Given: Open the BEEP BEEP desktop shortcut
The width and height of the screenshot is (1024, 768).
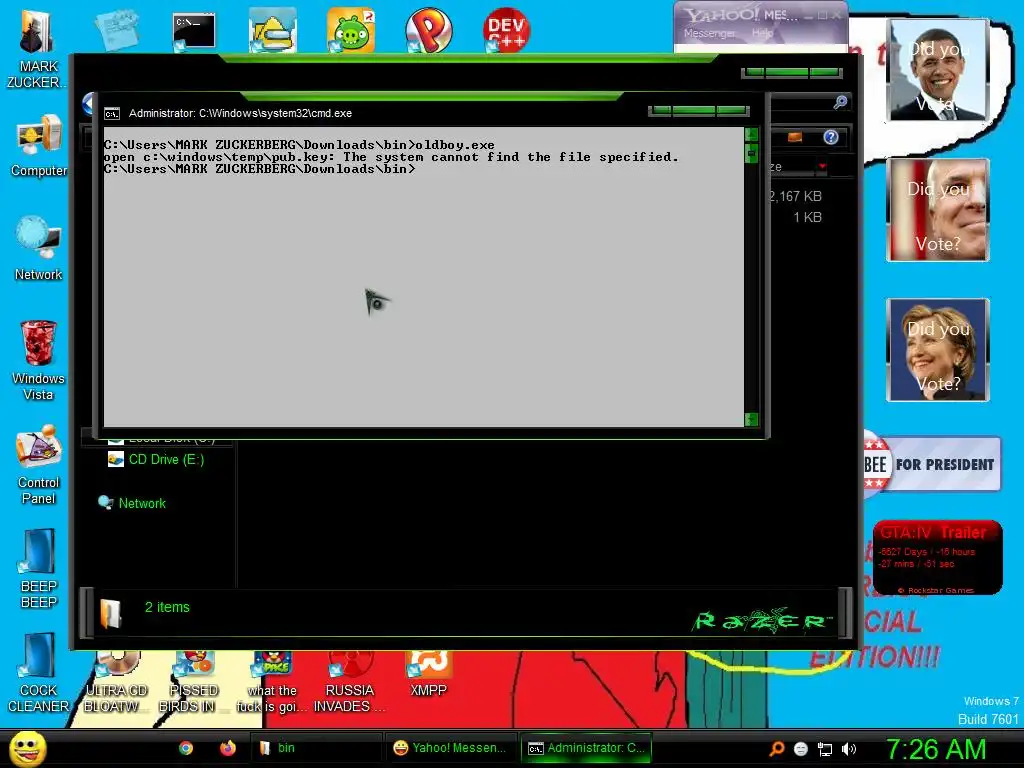Looking at the screenshot, I should coord(39,568).
